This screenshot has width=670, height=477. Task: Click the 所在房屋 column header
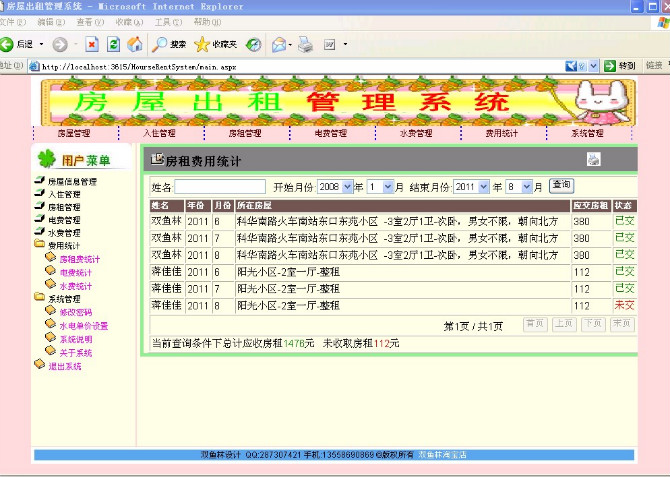coord(403,206)
